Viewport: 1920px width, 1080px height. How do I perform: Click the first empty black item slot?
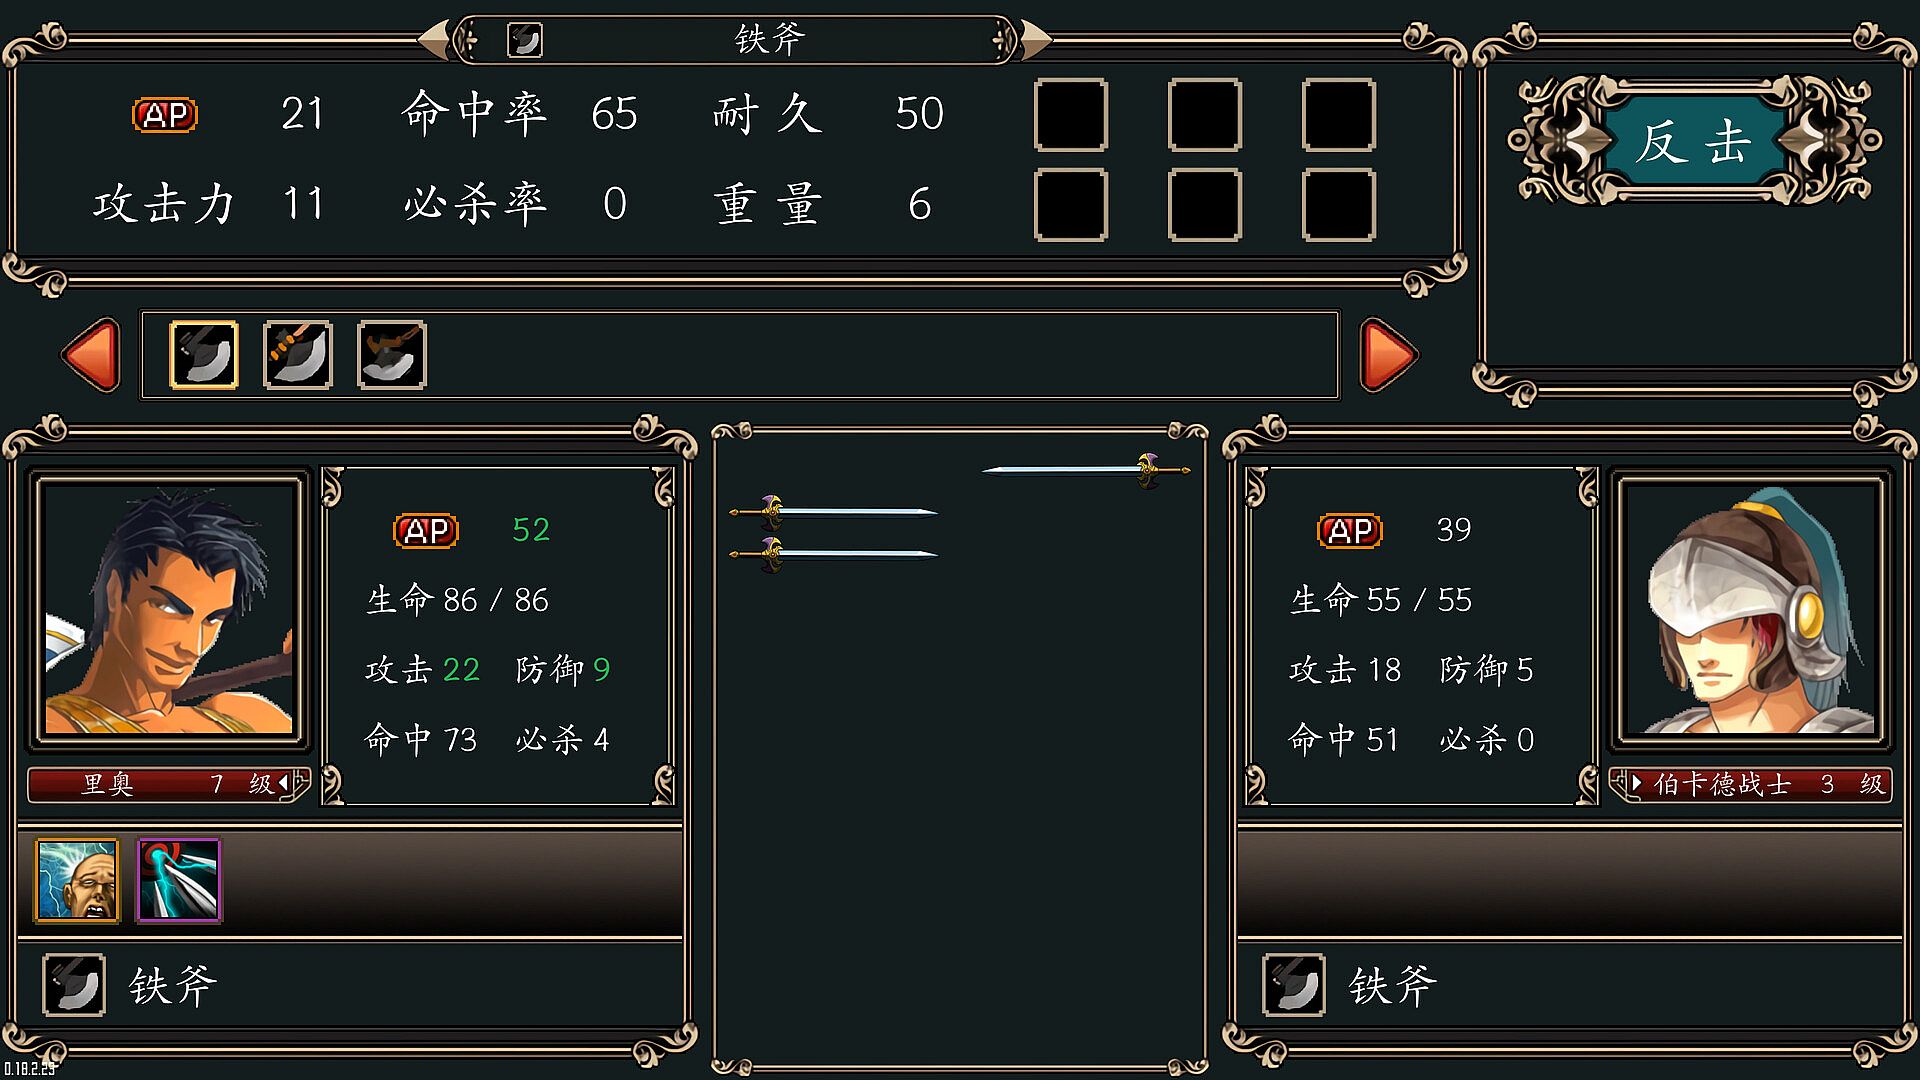click(x=1071, y=115)
